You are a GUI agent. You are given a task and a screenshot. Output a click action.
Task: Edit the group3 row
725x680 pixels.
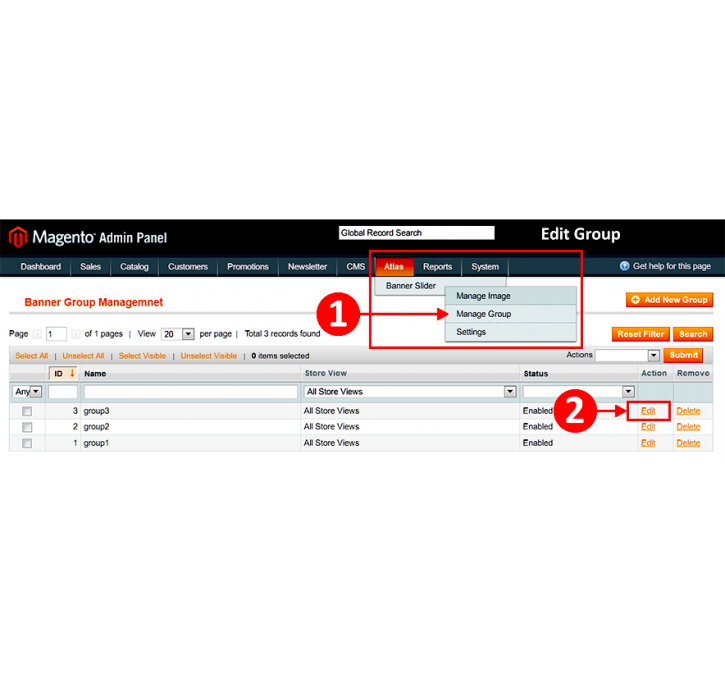(648, 411)
